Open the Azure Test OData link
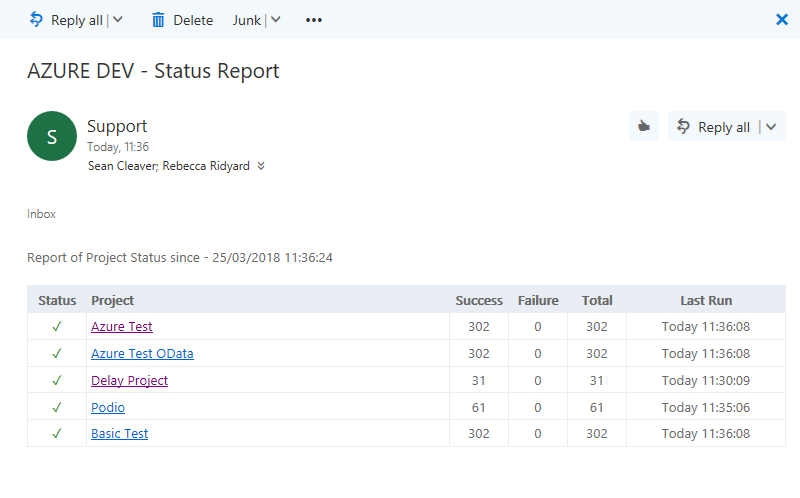Screen dimensions: 800x498 142,354
